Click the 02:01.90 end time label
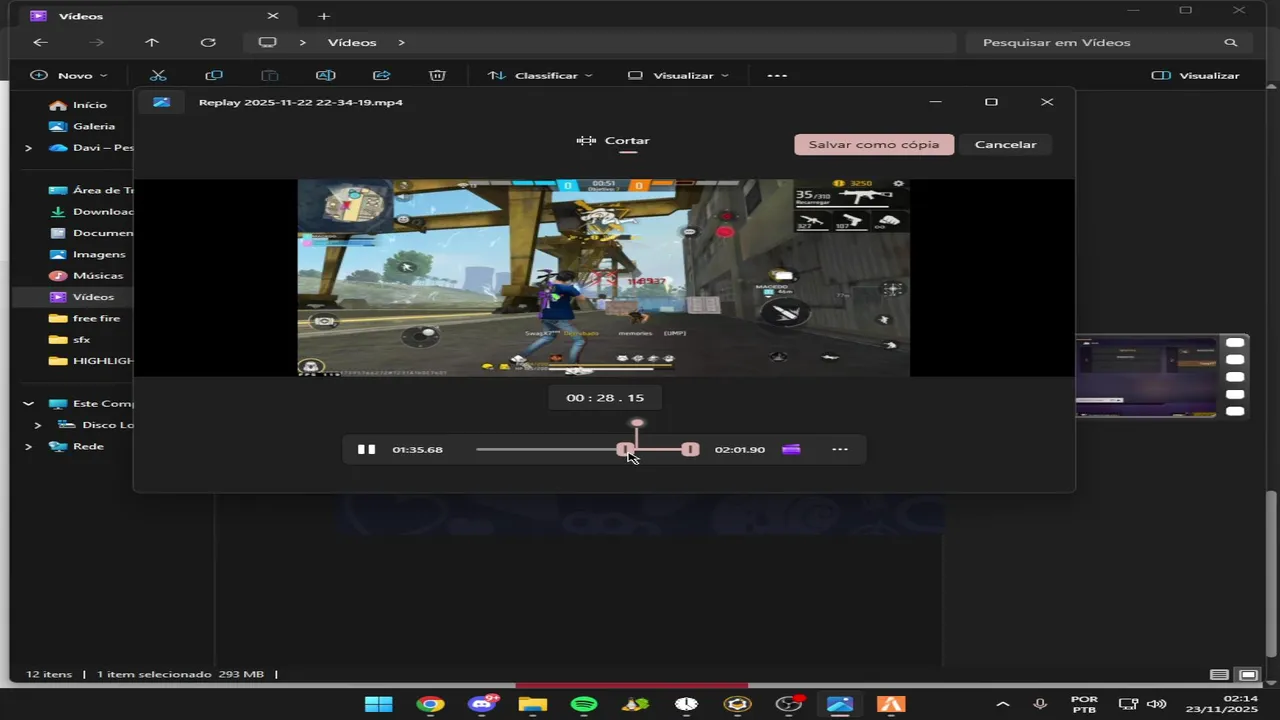The height and width of the screenshot is (720, 1280). (x=740, y=449)
